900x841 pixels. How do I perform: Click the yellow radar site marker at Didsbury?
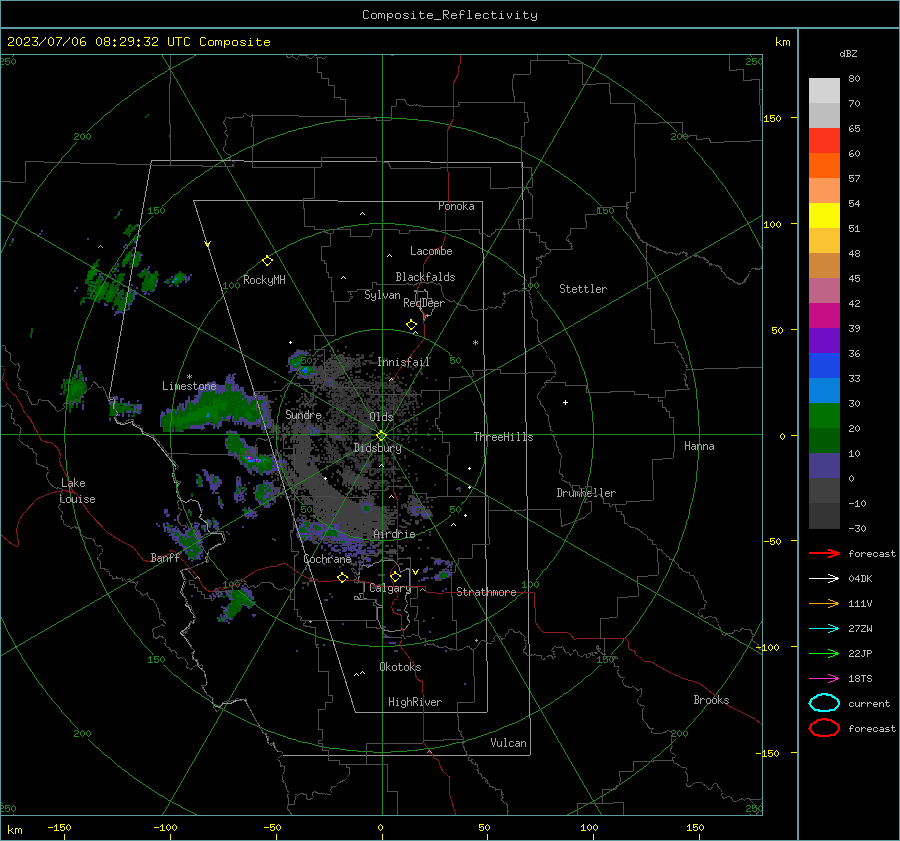click(x=382, y=435)
